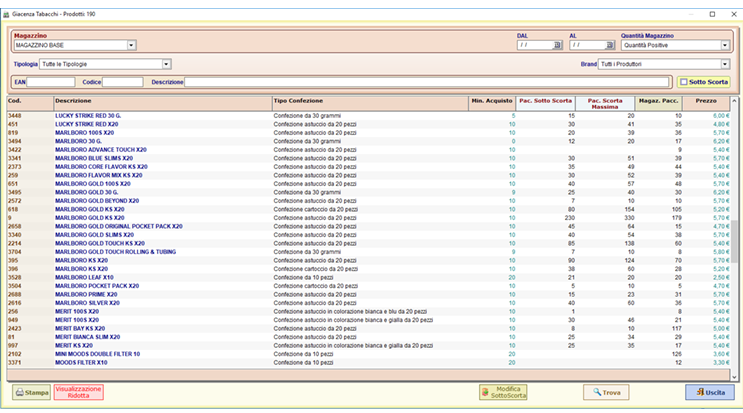The height and width of the screenshot is (413, 743).
Task: Select the MOODS FILTER X10 row
Action: [368, 363]
